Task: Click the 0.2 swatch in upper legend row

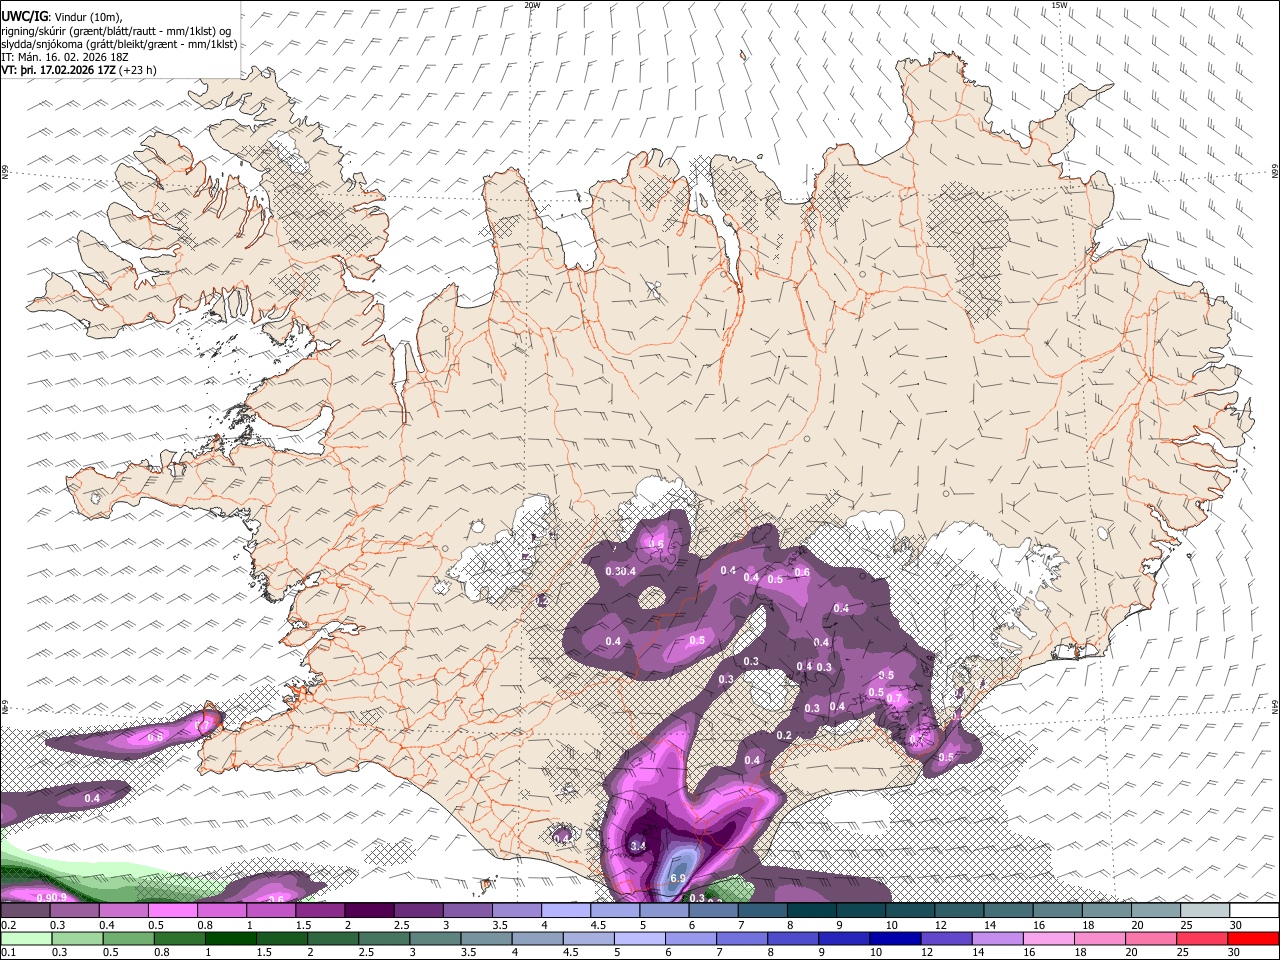Action: 25,911
